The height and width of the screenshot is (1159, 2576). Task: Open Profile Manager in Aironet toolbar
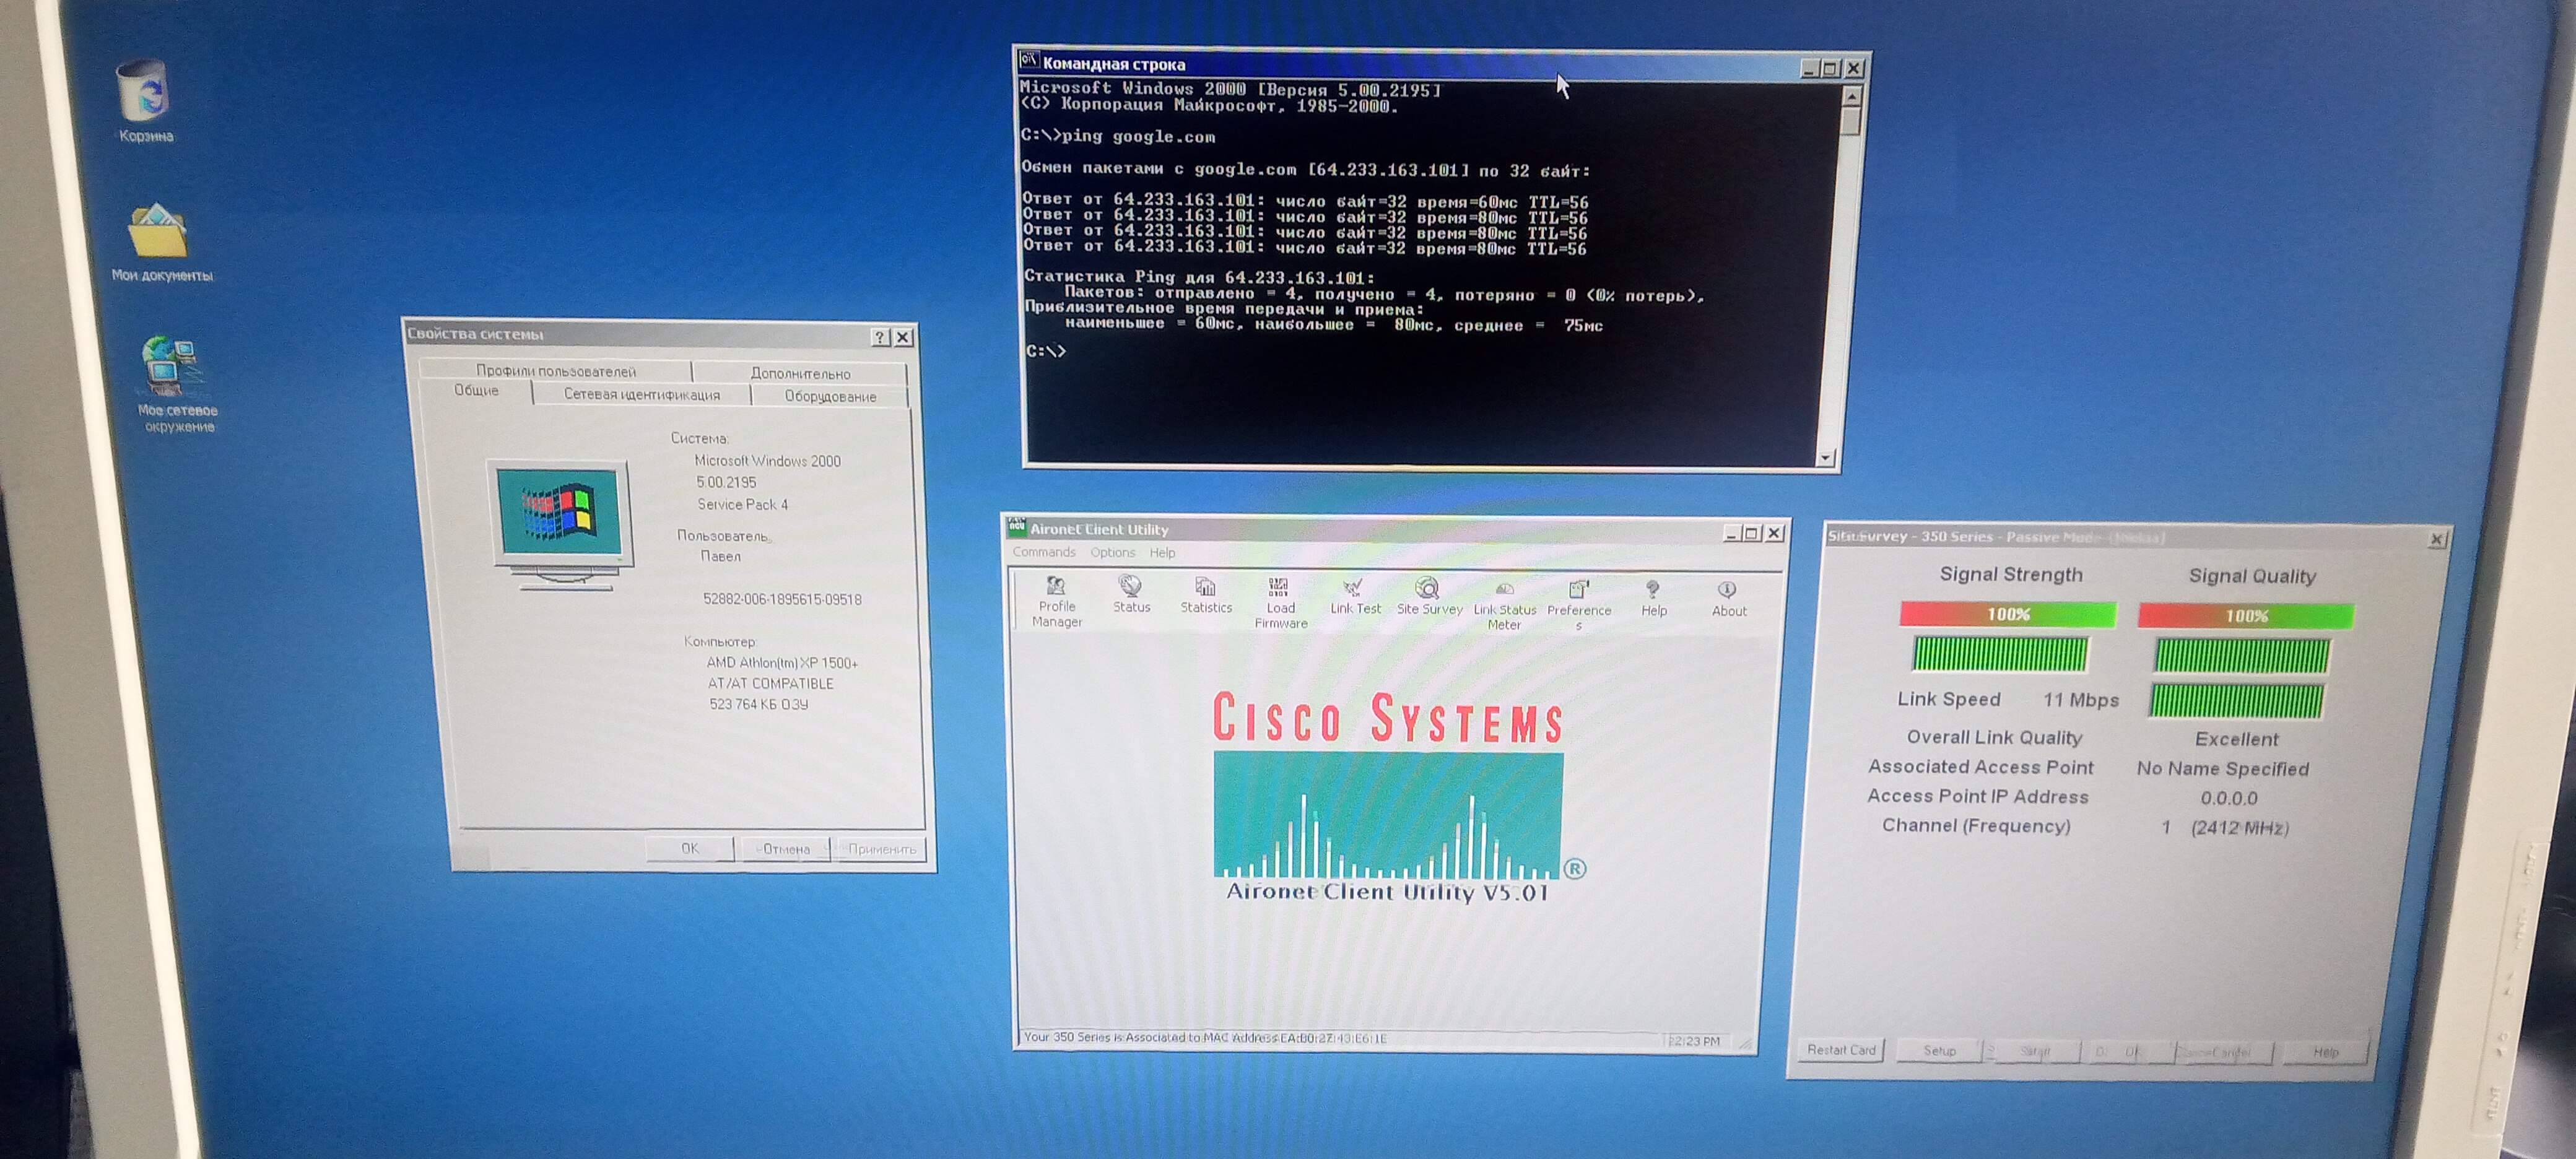click(x=1056, y=601)
